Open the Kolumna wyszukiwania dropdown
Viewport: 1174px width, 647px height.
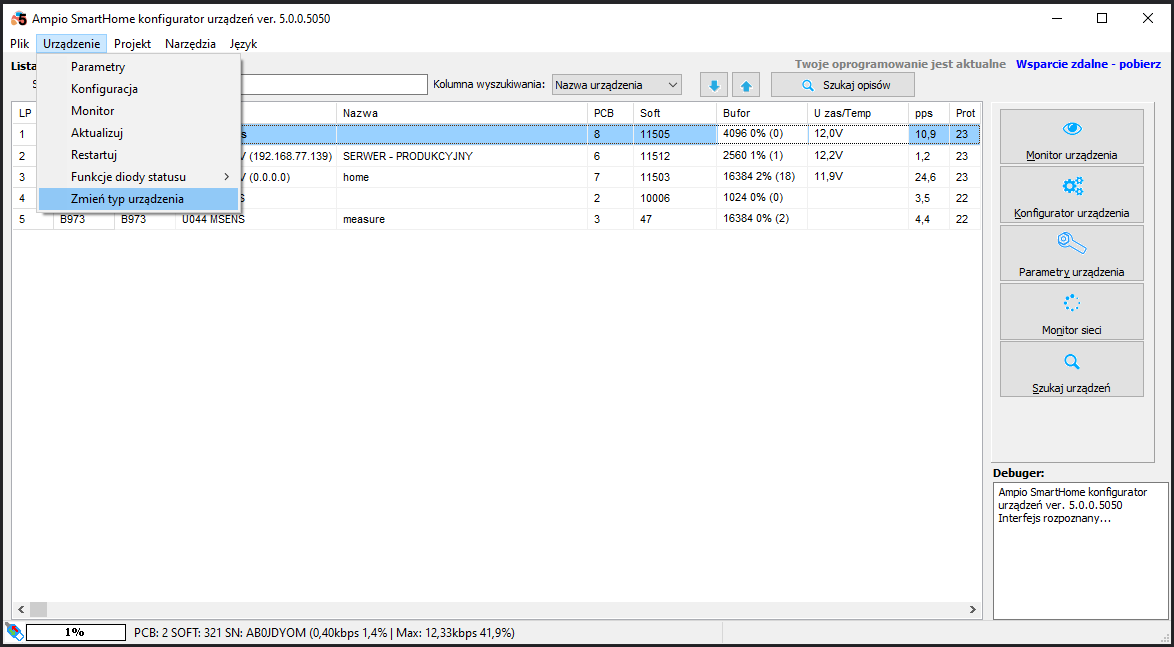coord(616,85)
